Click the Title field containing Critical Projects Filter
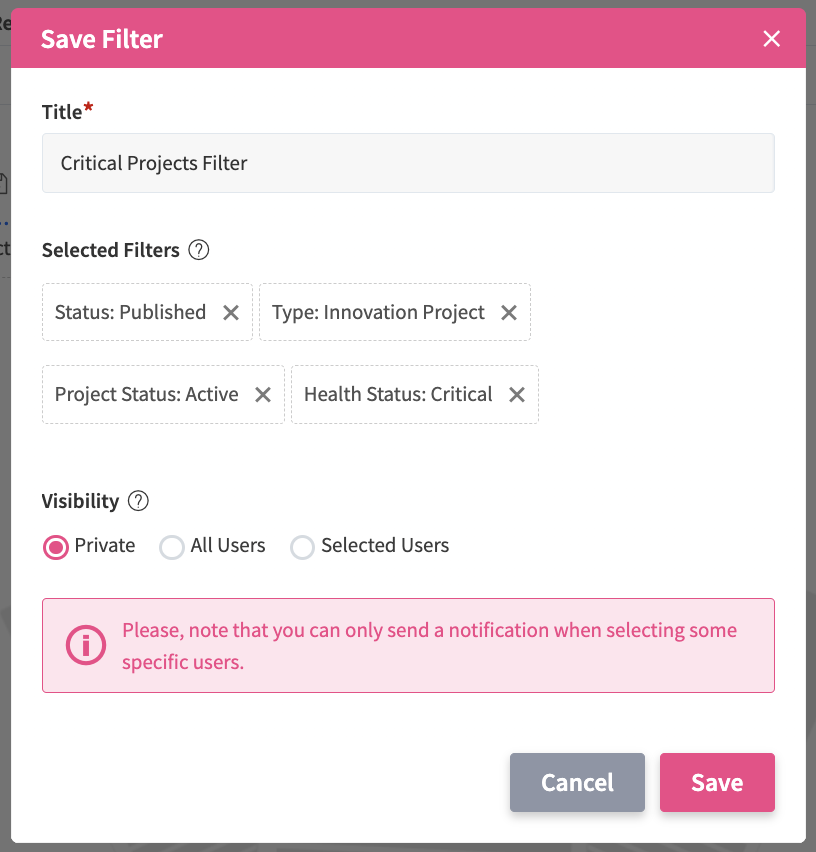Screen dimensions: 816x852 [408, 163]
